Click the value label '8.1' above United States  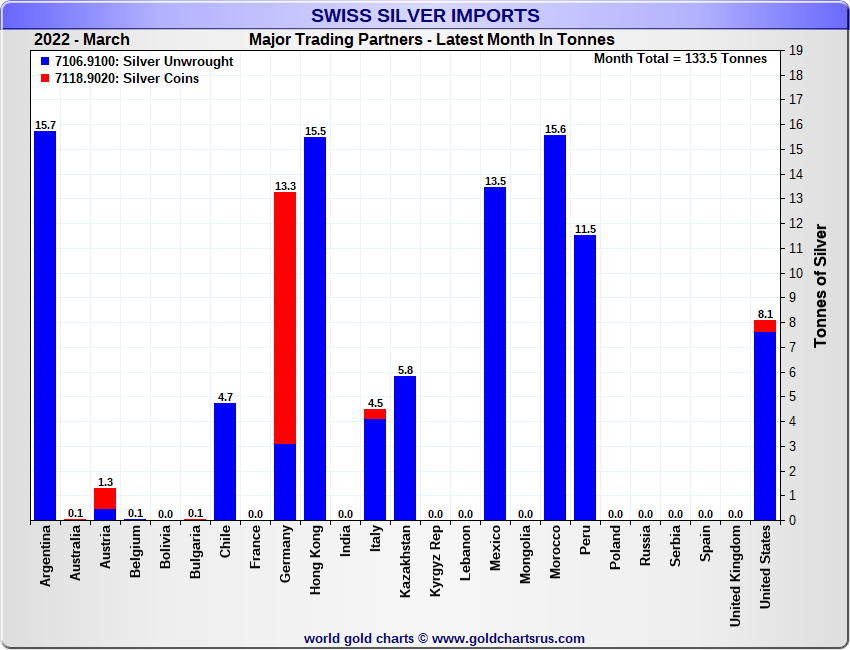click(x=765, y=314)
